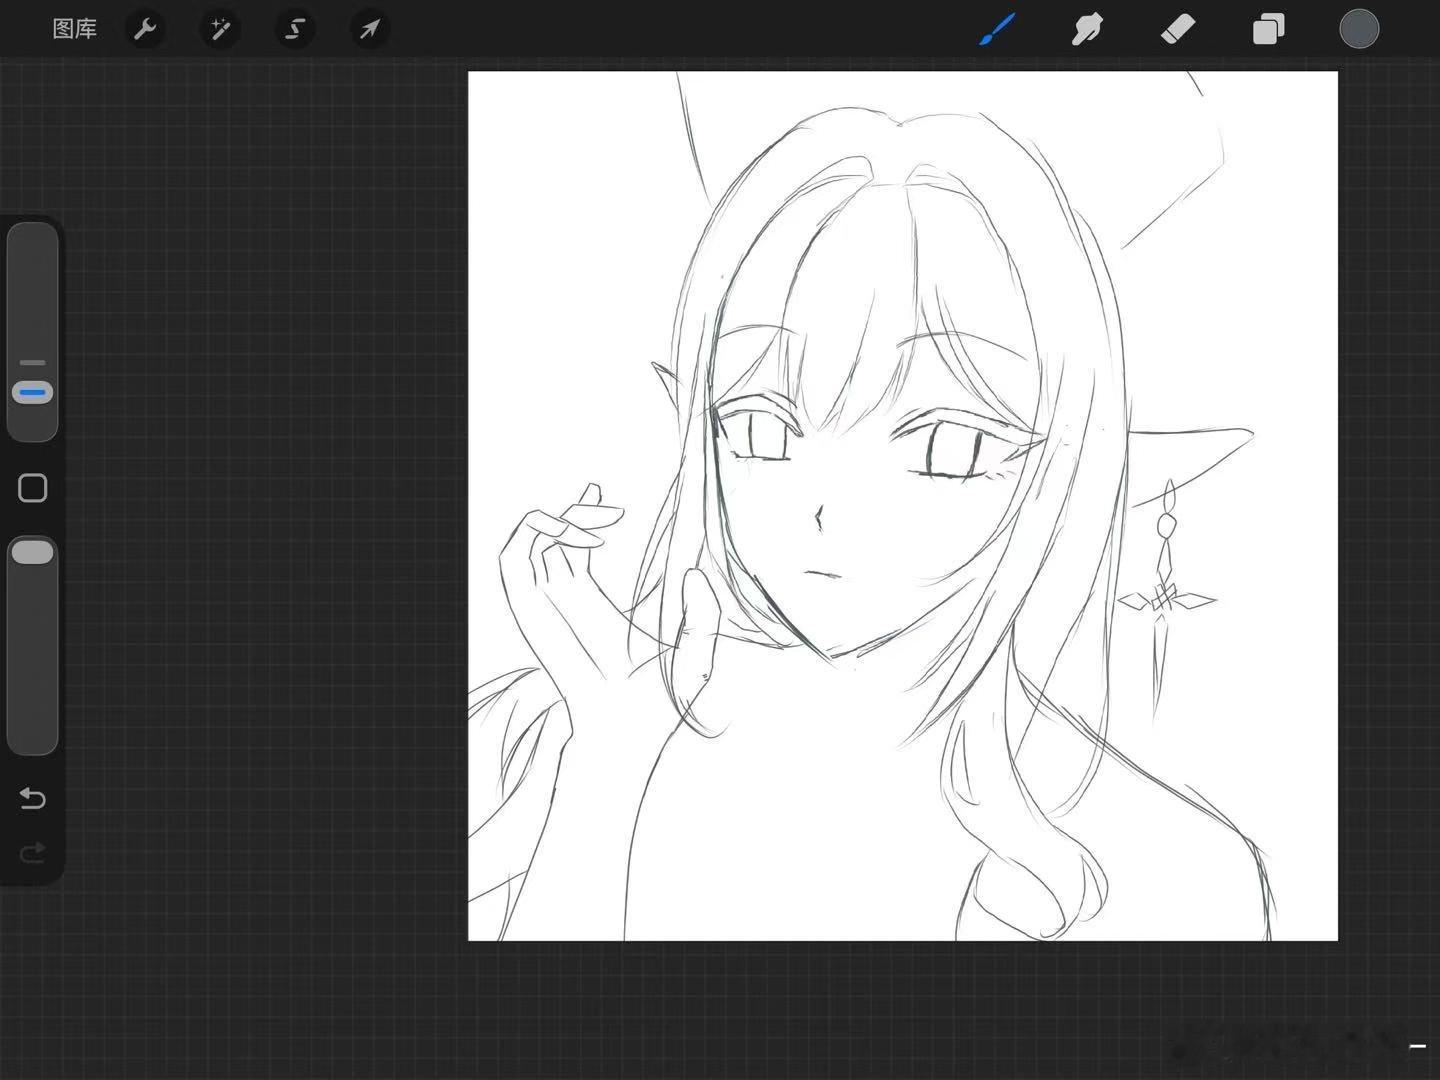This screenshot has height=1080, width=1440.
Task: Select the Smudge tool
Action: tap(1087, 29)
